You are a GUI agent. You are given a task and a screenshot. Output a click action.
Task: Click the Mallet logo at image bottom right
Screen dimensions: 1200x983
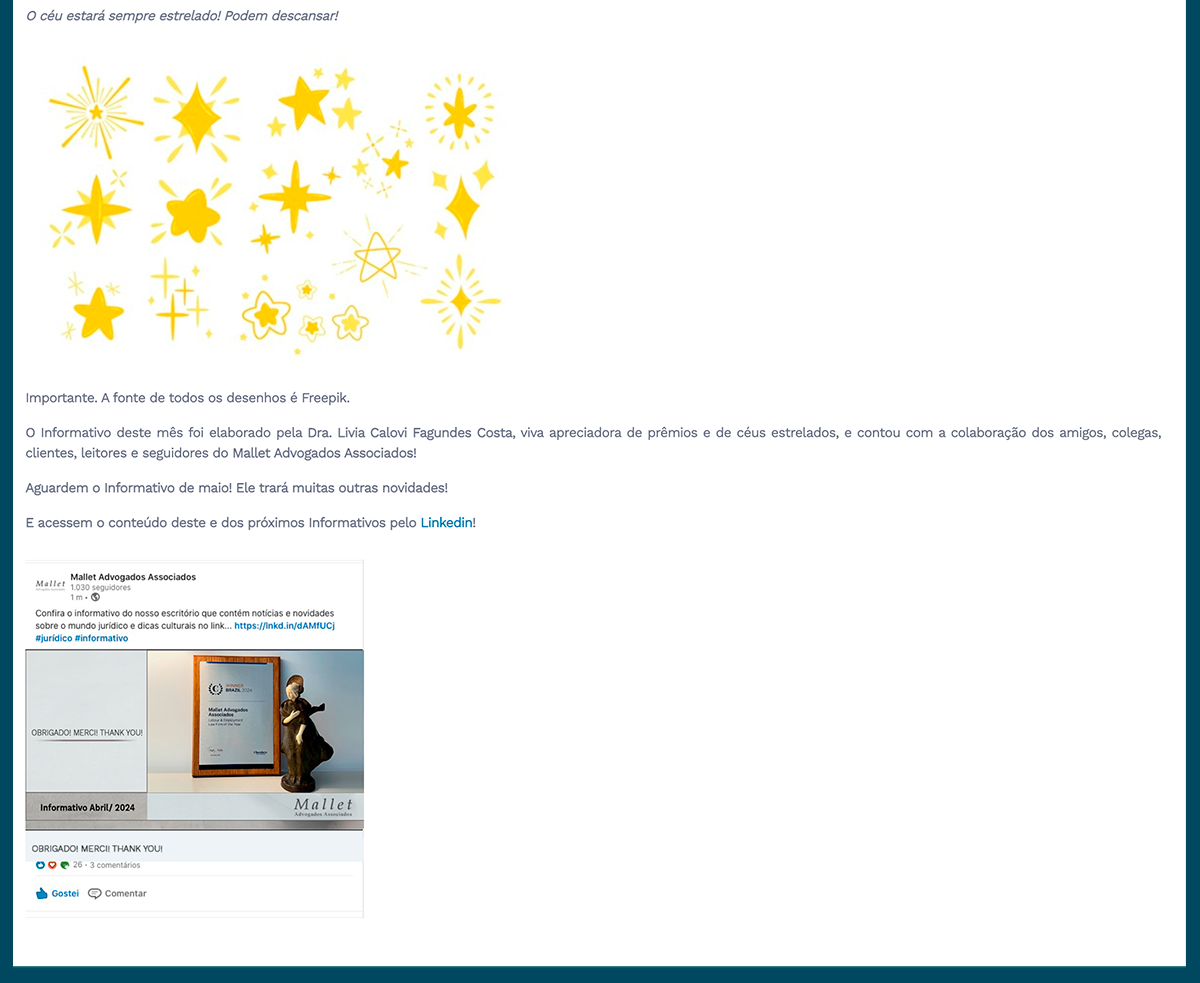click(323, 808)
